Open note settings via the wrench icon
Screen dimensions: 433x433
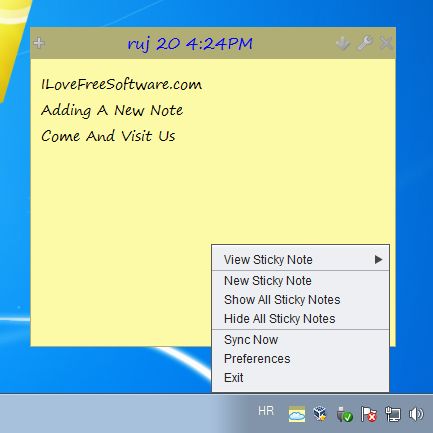pos(365,43)
